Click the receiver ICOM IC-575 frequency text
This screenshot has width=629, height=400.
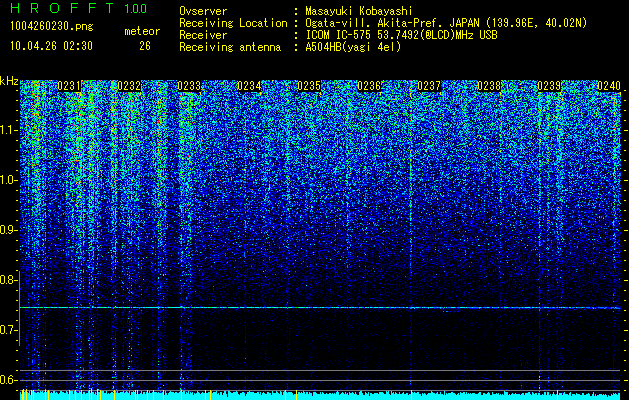pyautogui.click(x=401, y=35)
